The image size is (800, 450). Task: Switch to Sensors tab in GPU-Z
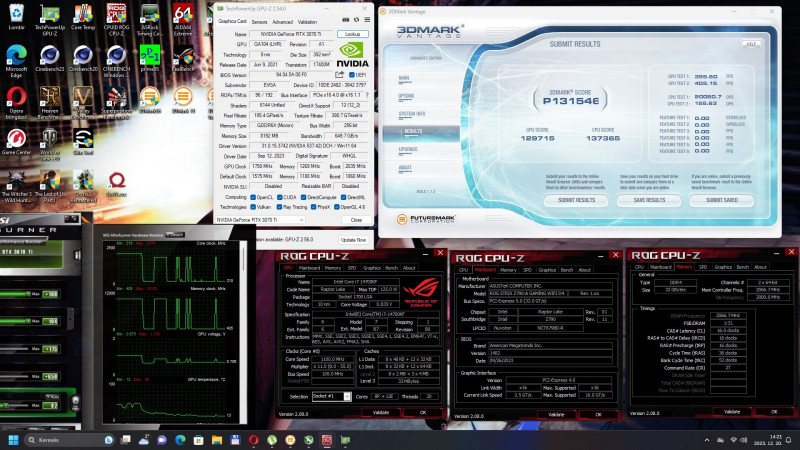coord(259,22)
